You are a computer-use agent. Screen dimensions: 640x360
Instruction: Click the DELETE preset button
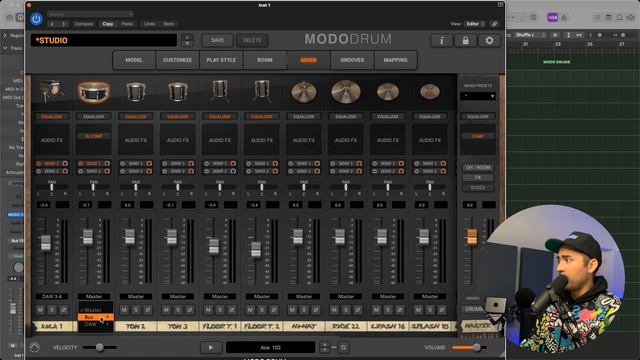[252, 40]
